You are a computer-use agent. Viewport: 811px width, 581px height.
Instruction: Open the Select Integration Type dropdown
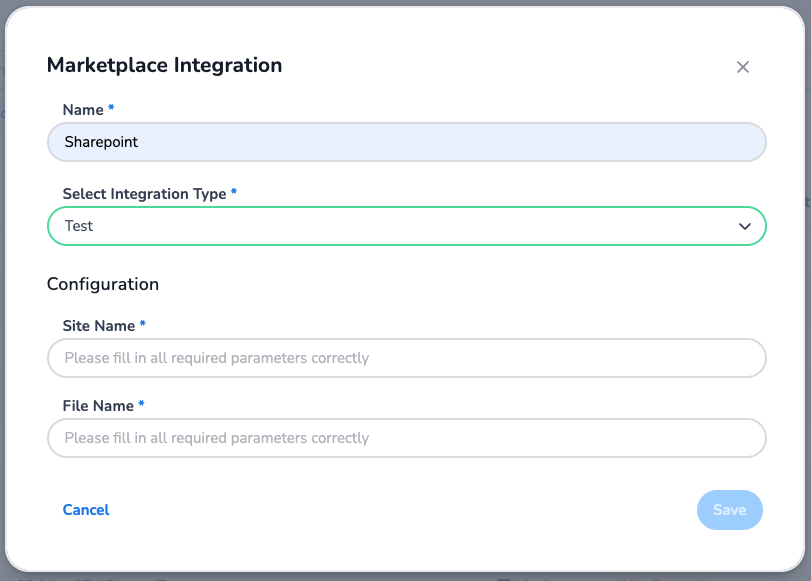click(406, 226)
